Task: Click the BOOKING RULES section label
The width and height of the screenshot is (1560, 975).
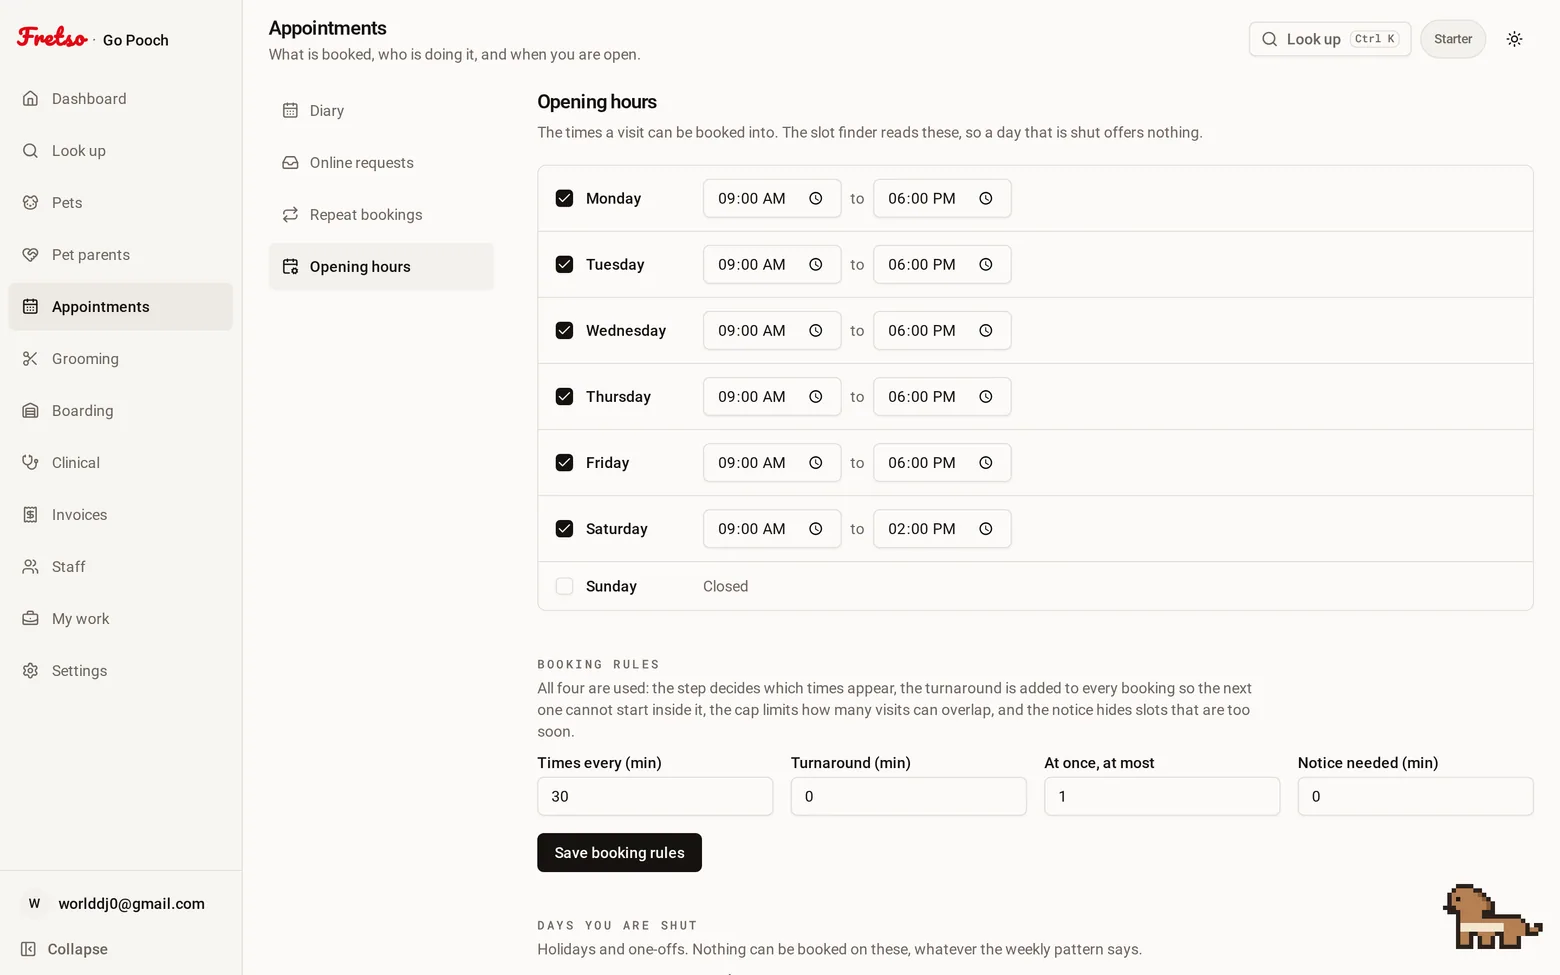Action: (x=598, y=664)
